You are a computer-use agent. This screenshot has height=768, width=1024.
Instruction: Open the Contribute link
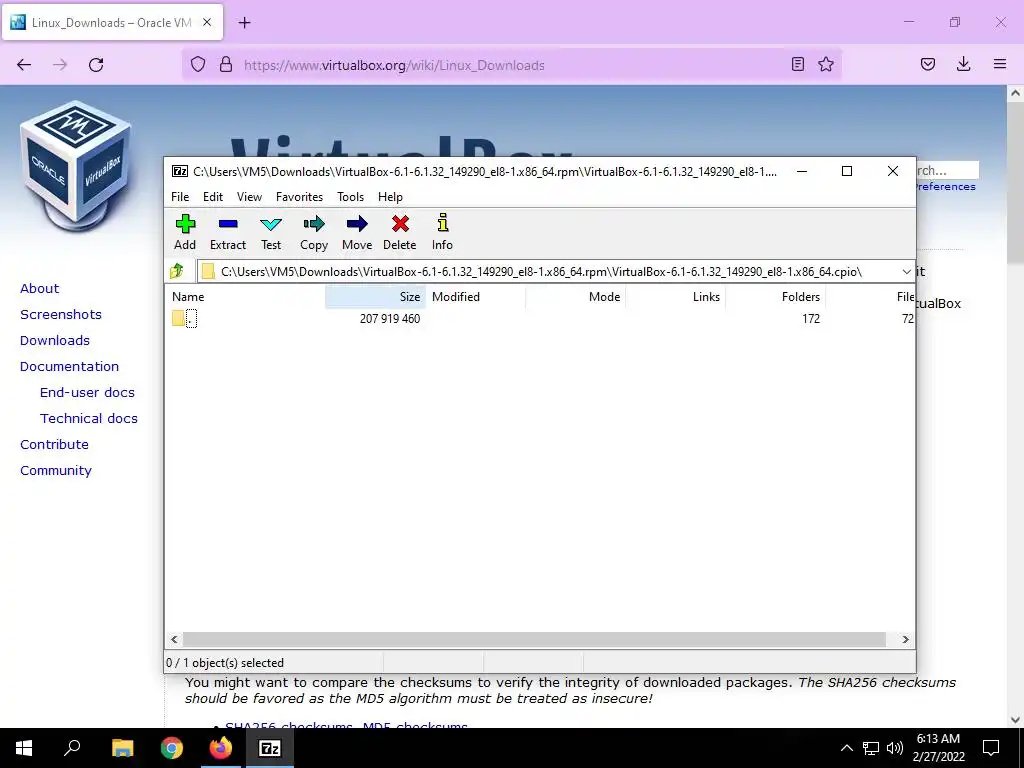[x=54, y=445]
